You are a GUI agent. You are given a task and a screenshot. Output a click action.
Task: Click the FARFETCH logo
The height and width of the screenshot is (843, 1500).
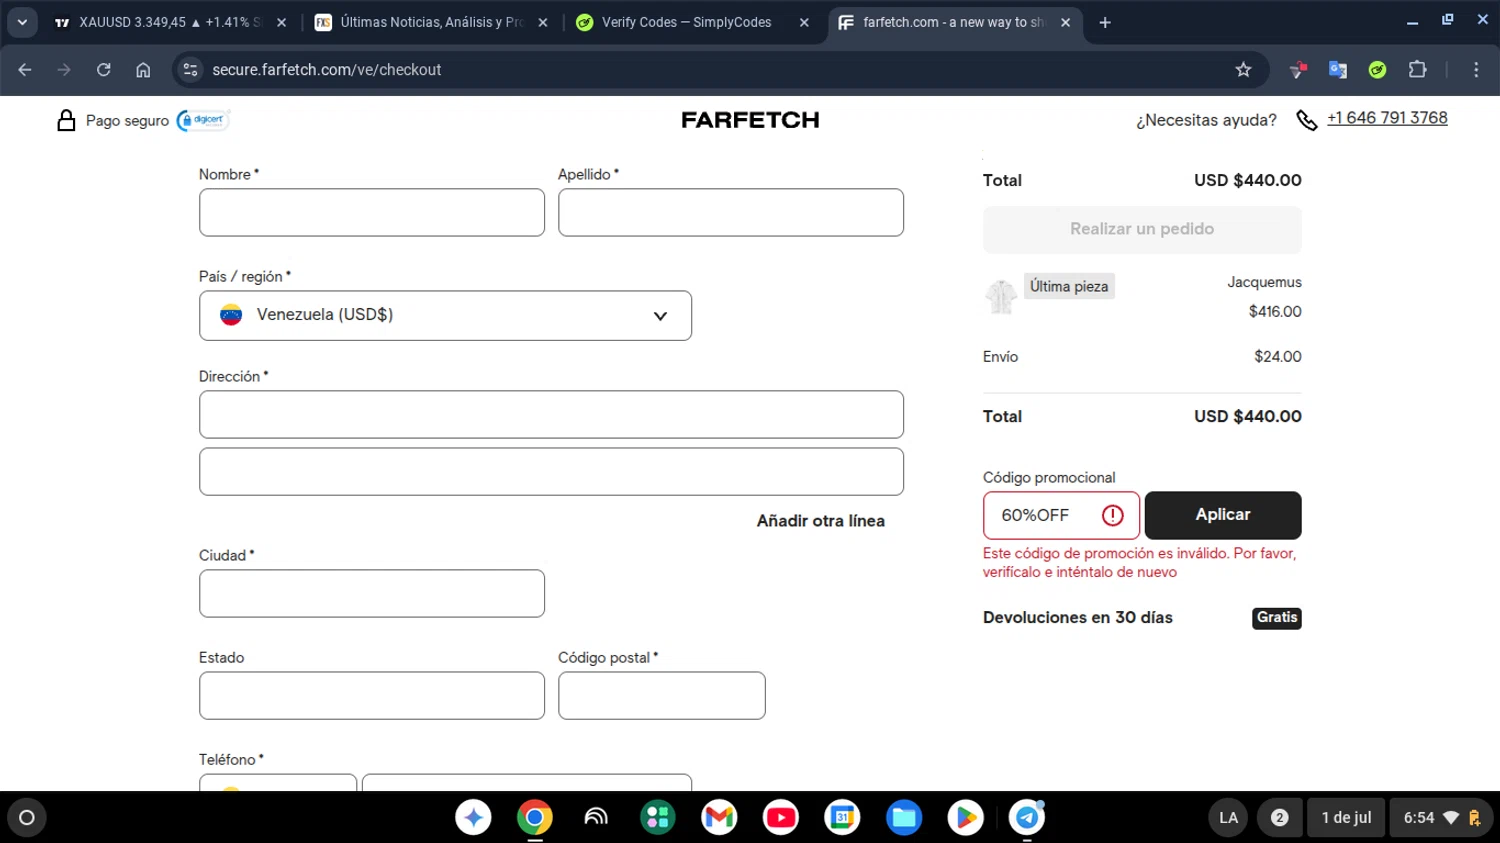tap(750, 120)
